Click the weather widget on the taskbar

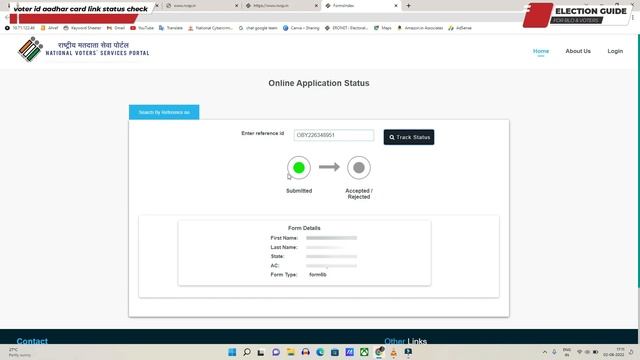tap(20, 352)
